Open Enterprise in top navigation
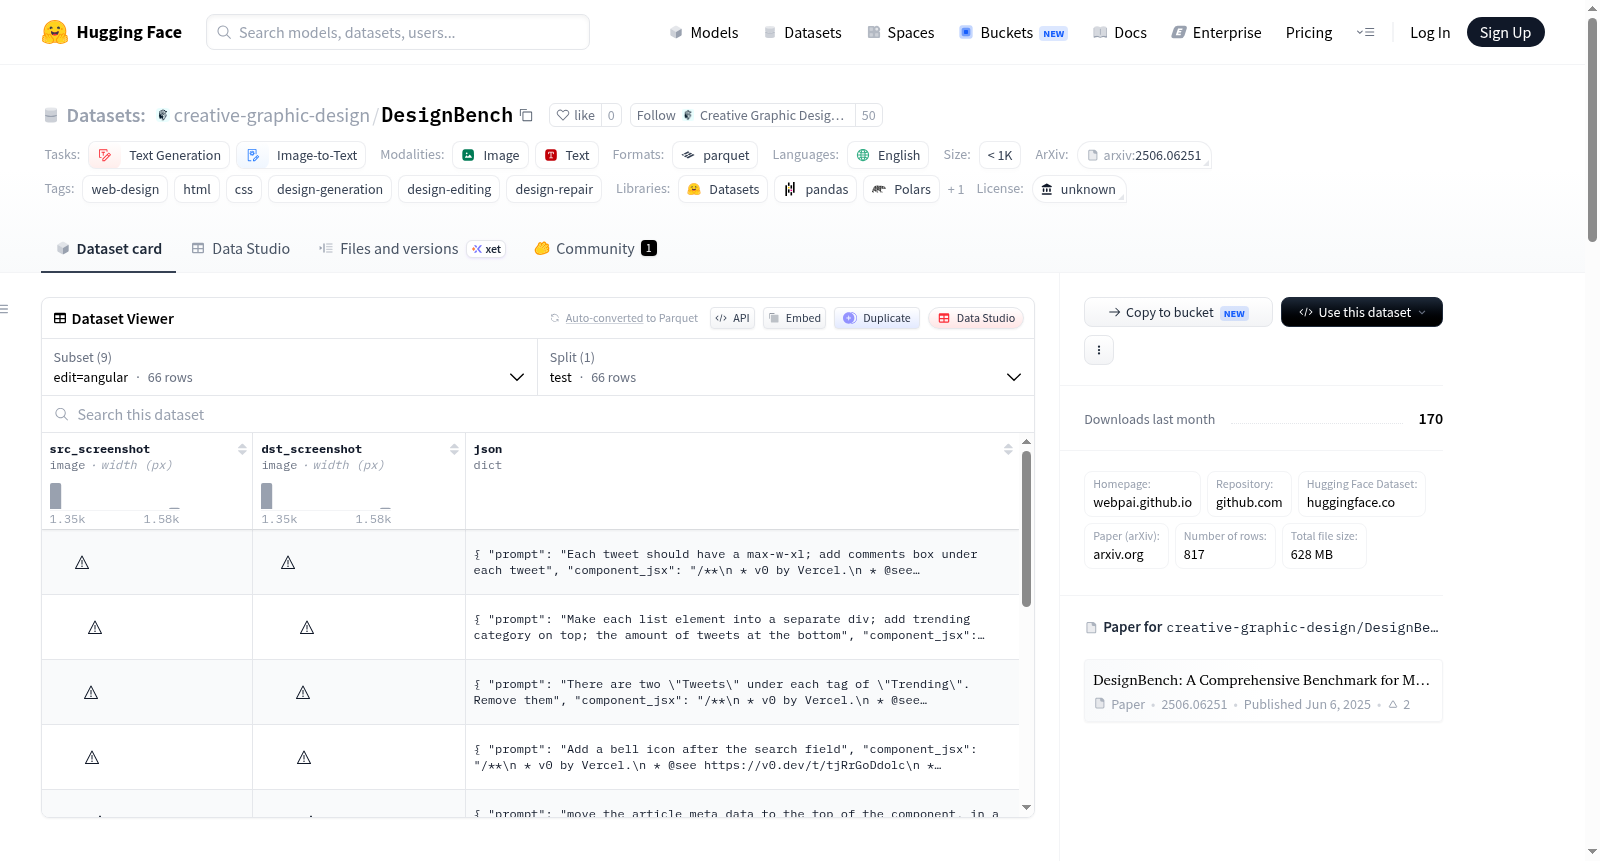The height and width of the screenshot is (861, 1600). [x=1216, y=32]
